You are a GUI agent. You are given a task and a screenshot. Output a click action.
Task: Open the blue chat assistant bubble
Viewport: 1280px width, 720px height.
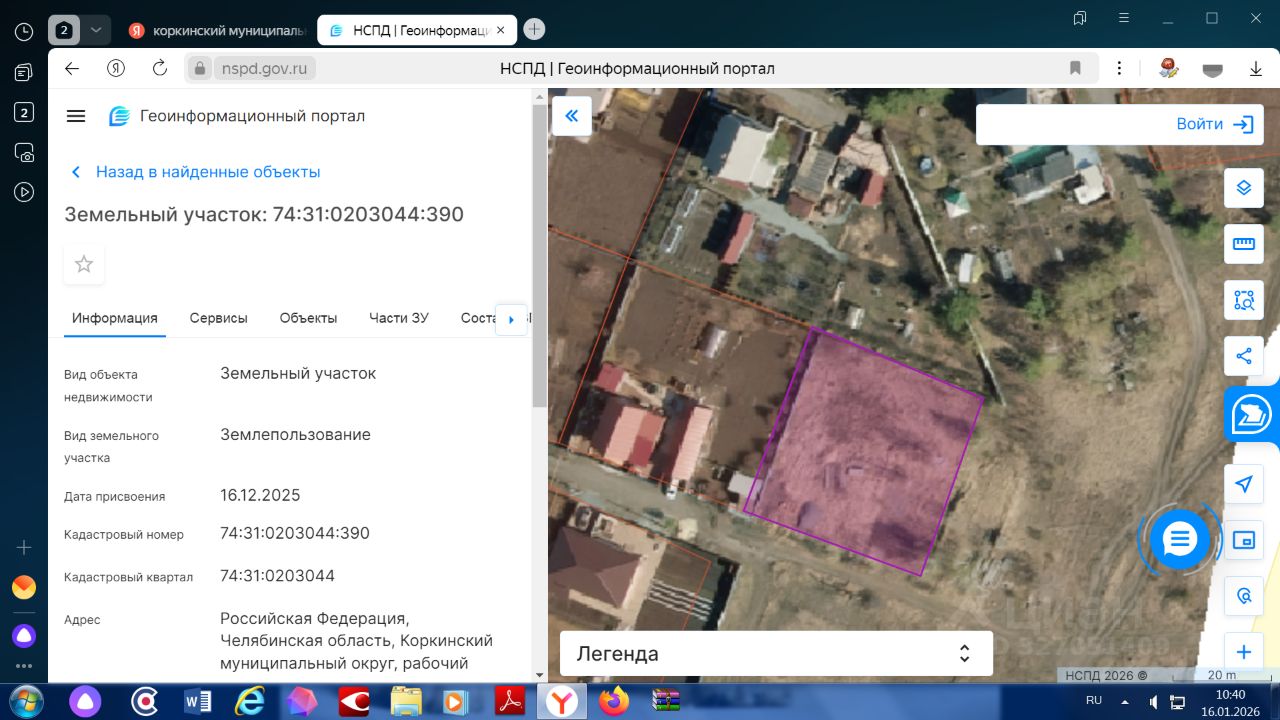(x=1179, y=540)
